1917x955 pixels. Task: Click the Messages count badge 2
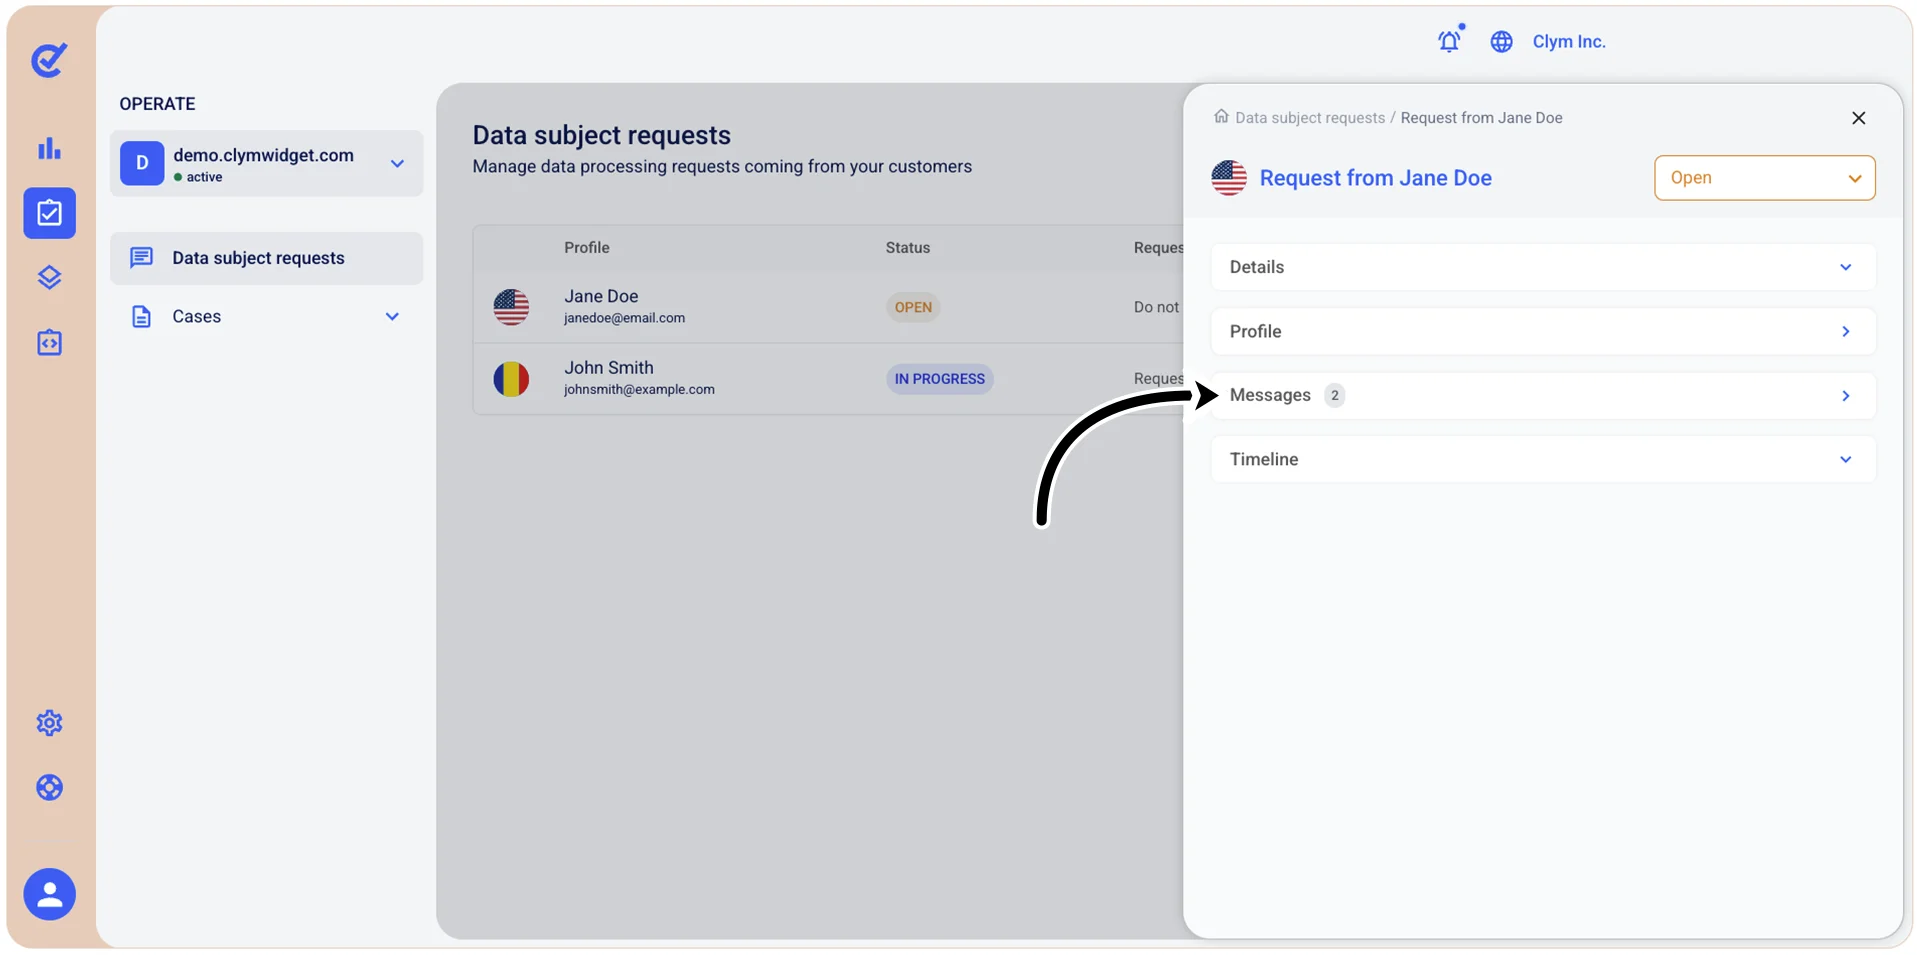[1334, 395]
